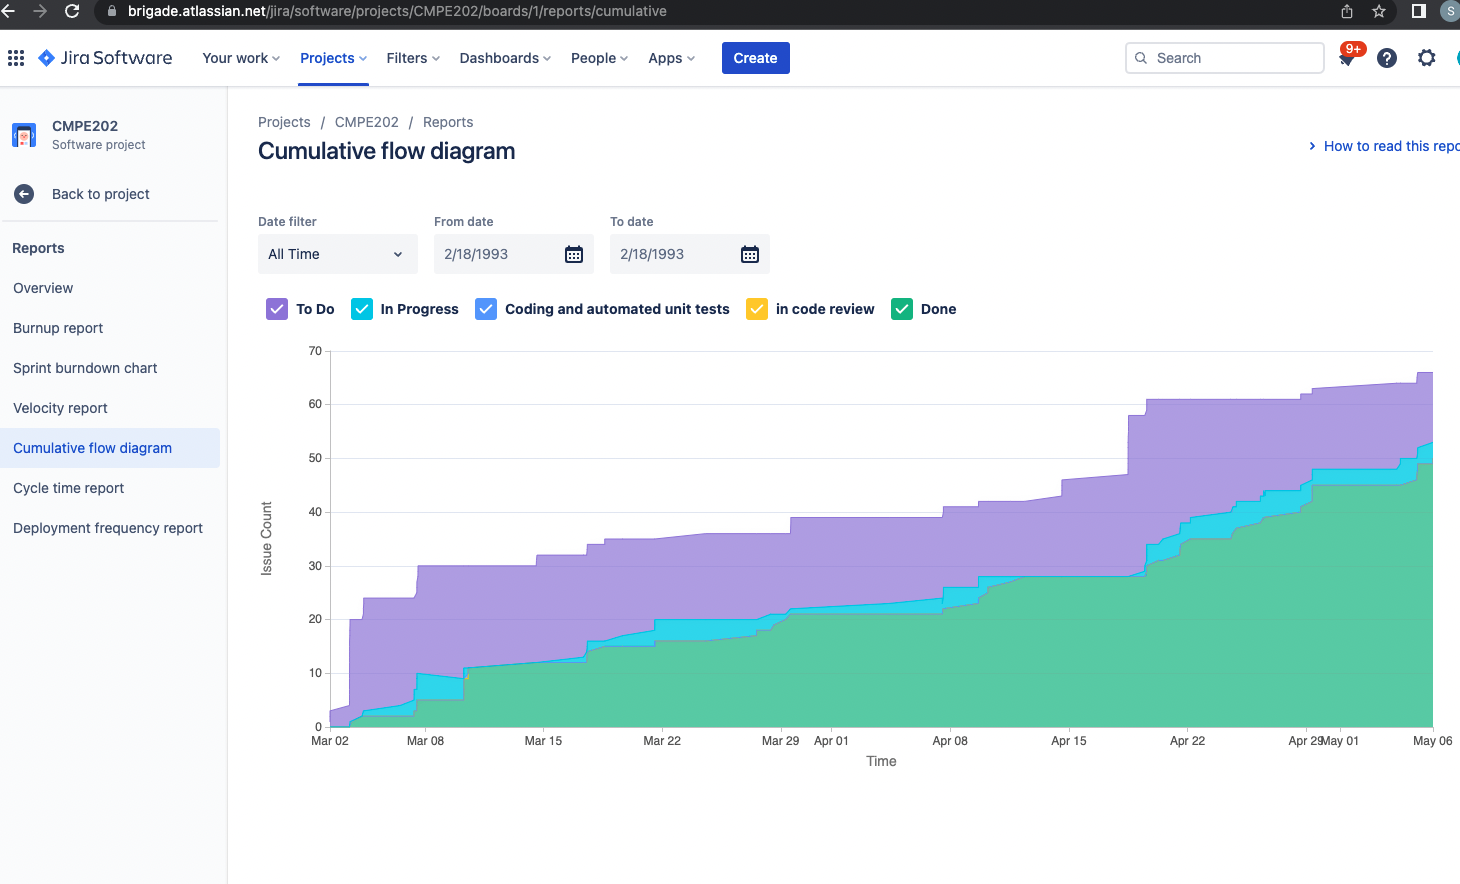The image size is (1460, 884).
Task: Click the help question mark icon
Action: pos(1386,57)
